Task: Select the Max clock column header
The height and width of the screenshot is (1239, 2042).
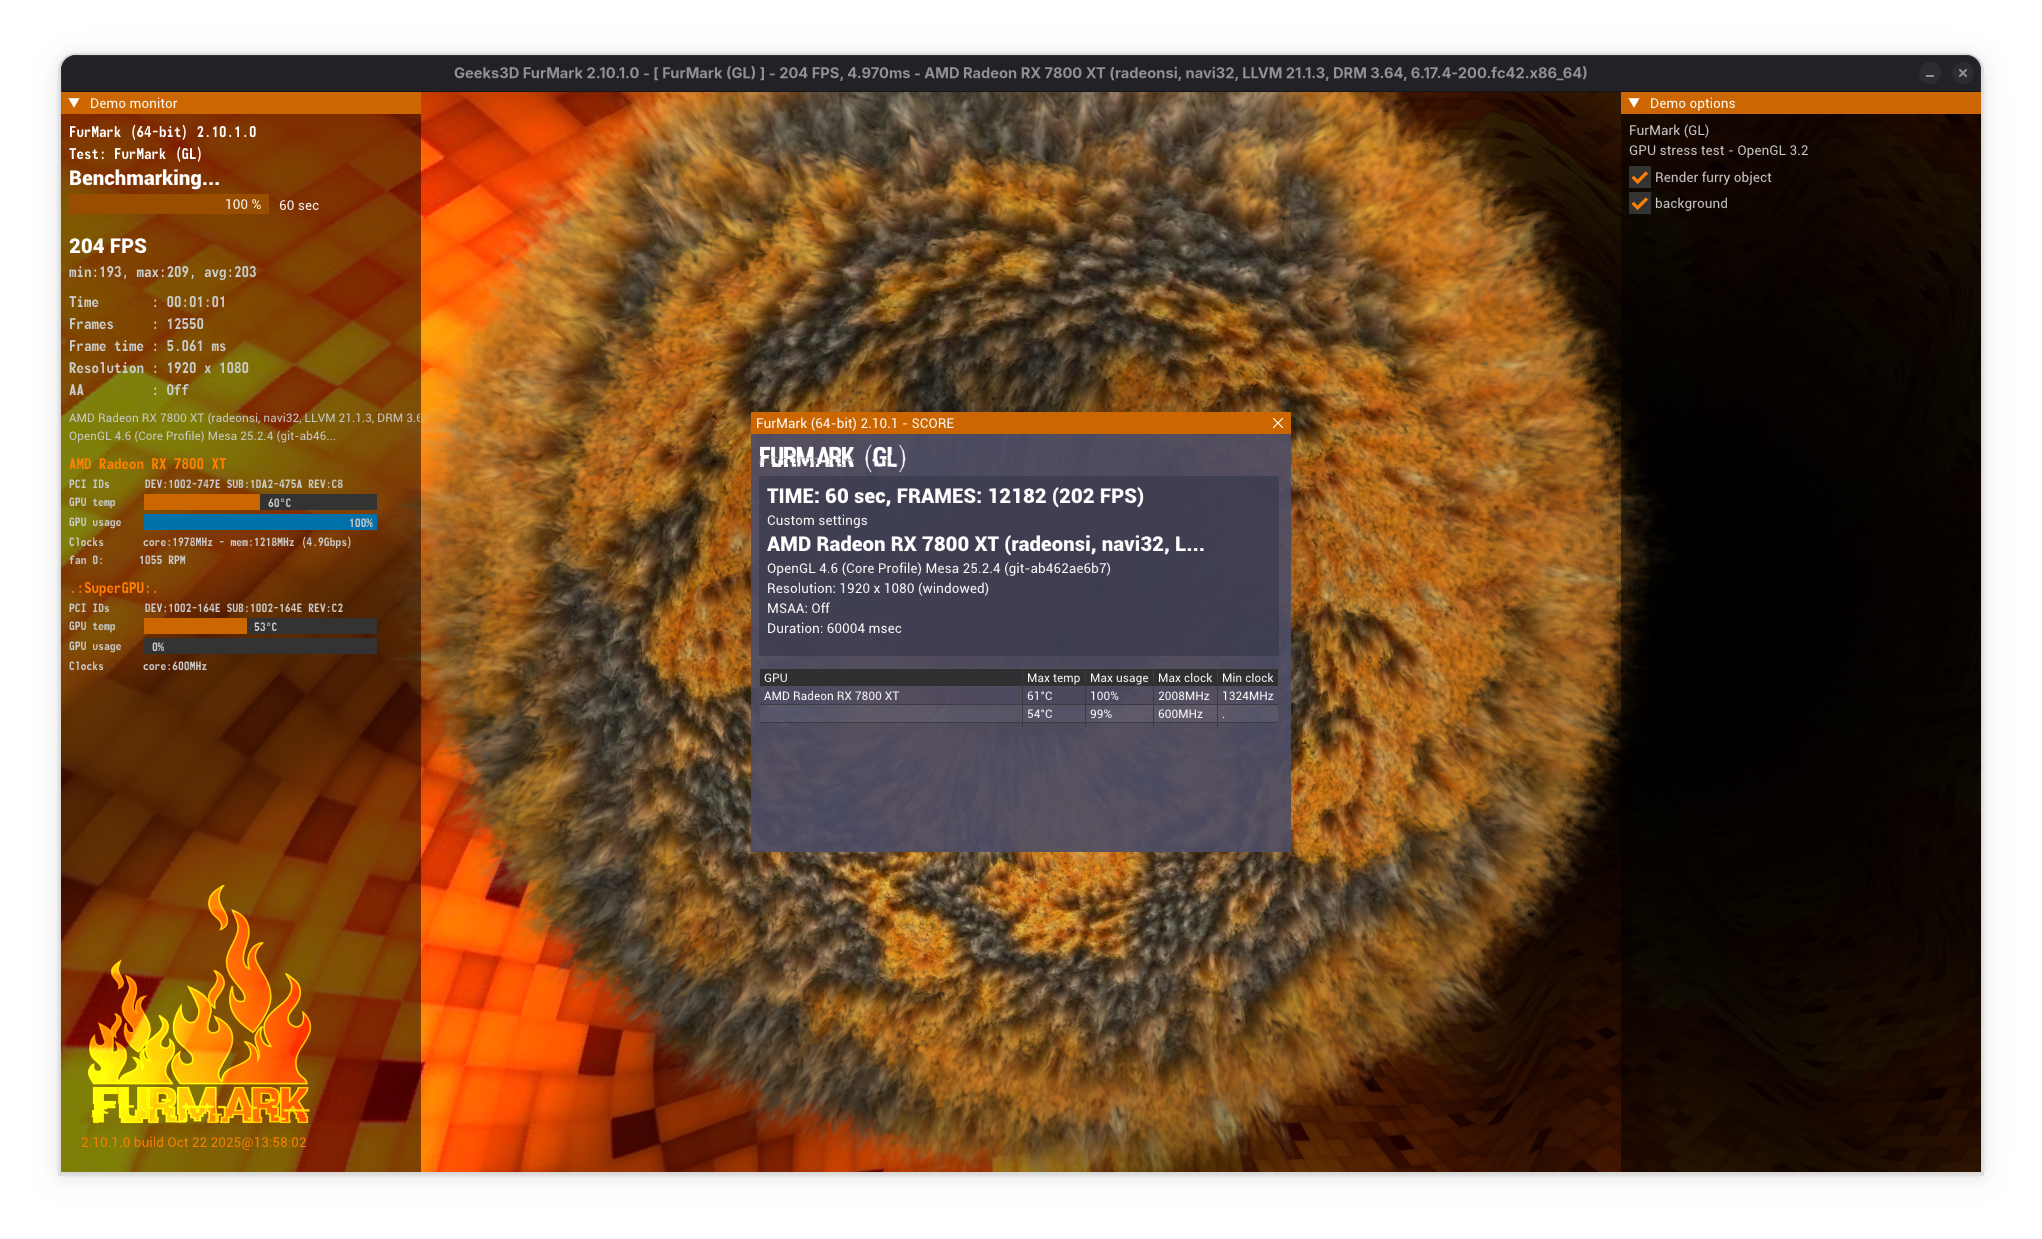Action: [1185, 678]
